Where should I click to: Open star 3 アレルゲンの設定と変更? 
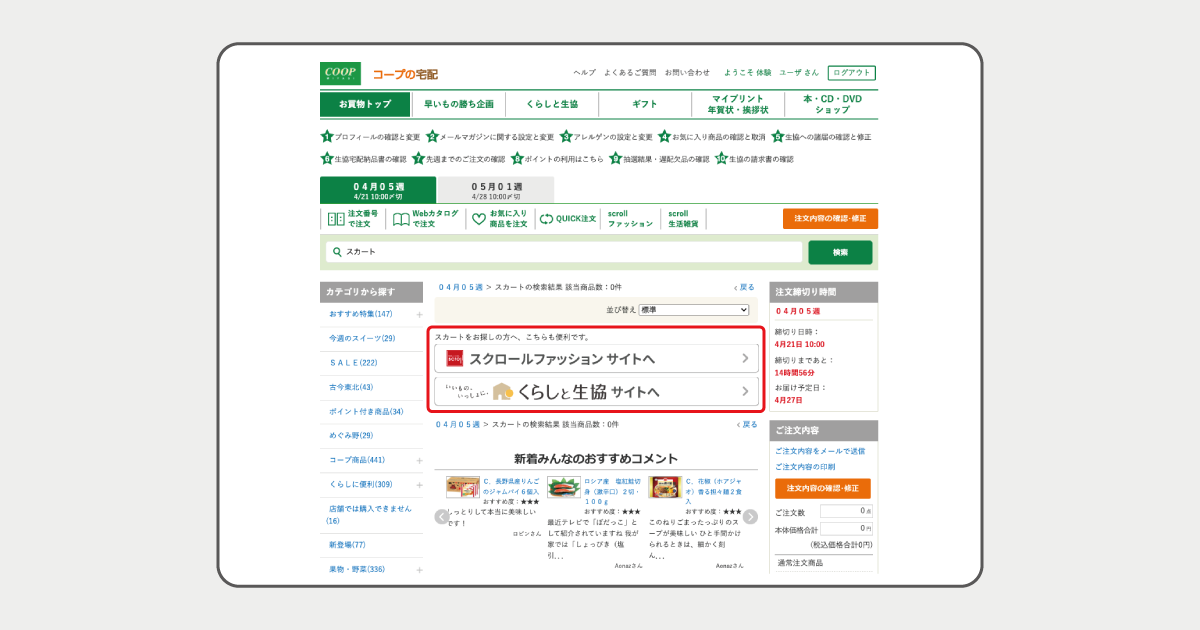click(x=607, y=137)
